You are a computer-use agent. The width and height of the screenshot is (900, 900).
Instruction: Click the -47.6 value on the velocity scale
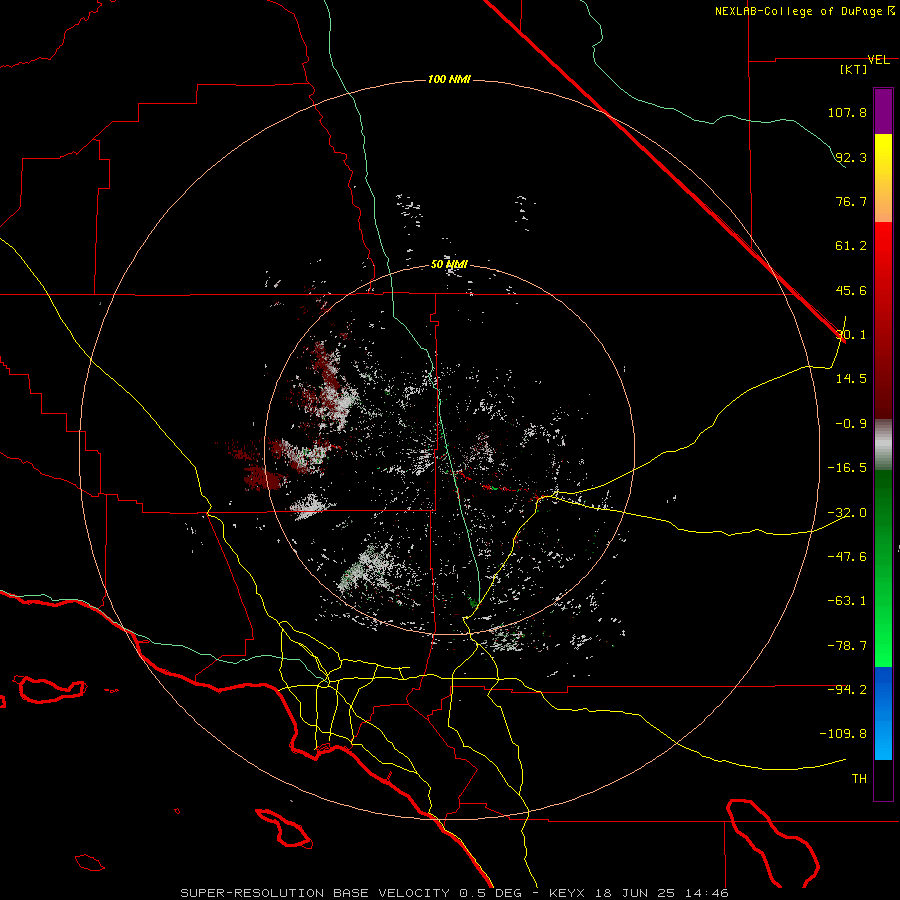pos(847,557)
